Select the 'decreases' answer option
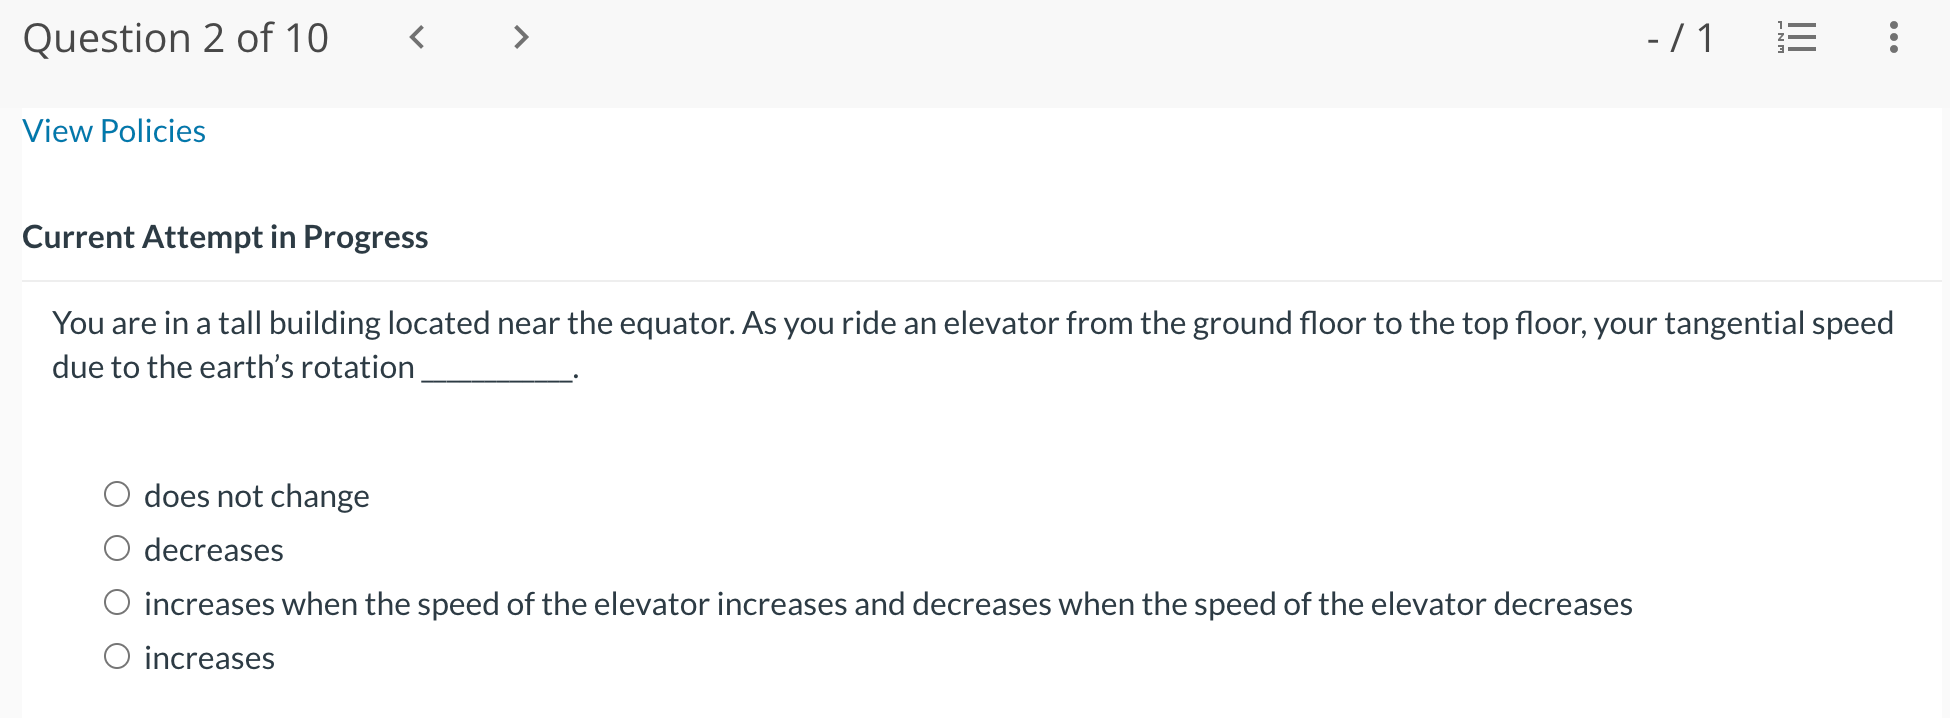This screenshot has width=1950, height=718. (x=117, y=547)
